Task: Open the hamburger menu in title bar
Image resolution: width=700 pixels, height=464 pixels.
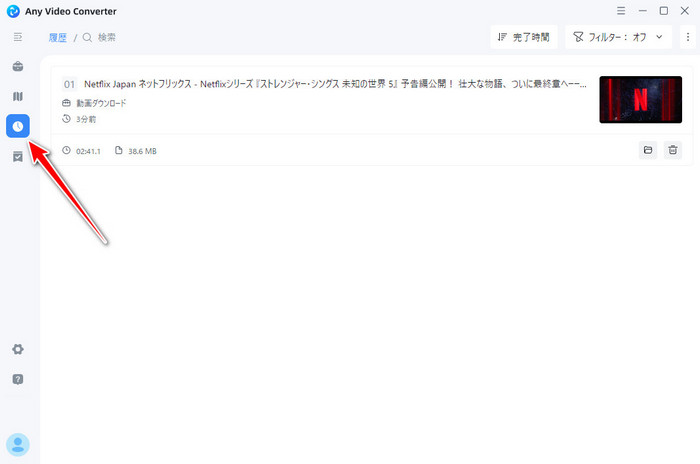Action: click(x=621, y=11)
